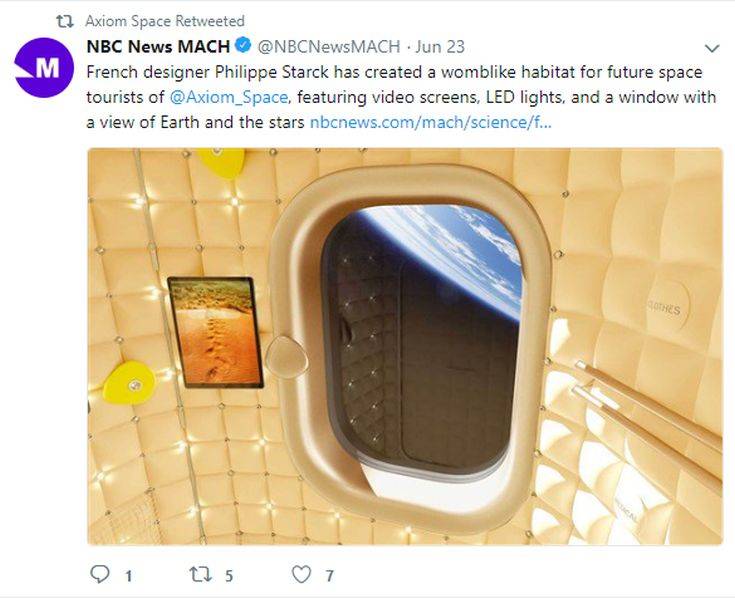Click the yellow handhold at the photo's top
Viewport: 735px width, 599px height.
tap(220, 160)
